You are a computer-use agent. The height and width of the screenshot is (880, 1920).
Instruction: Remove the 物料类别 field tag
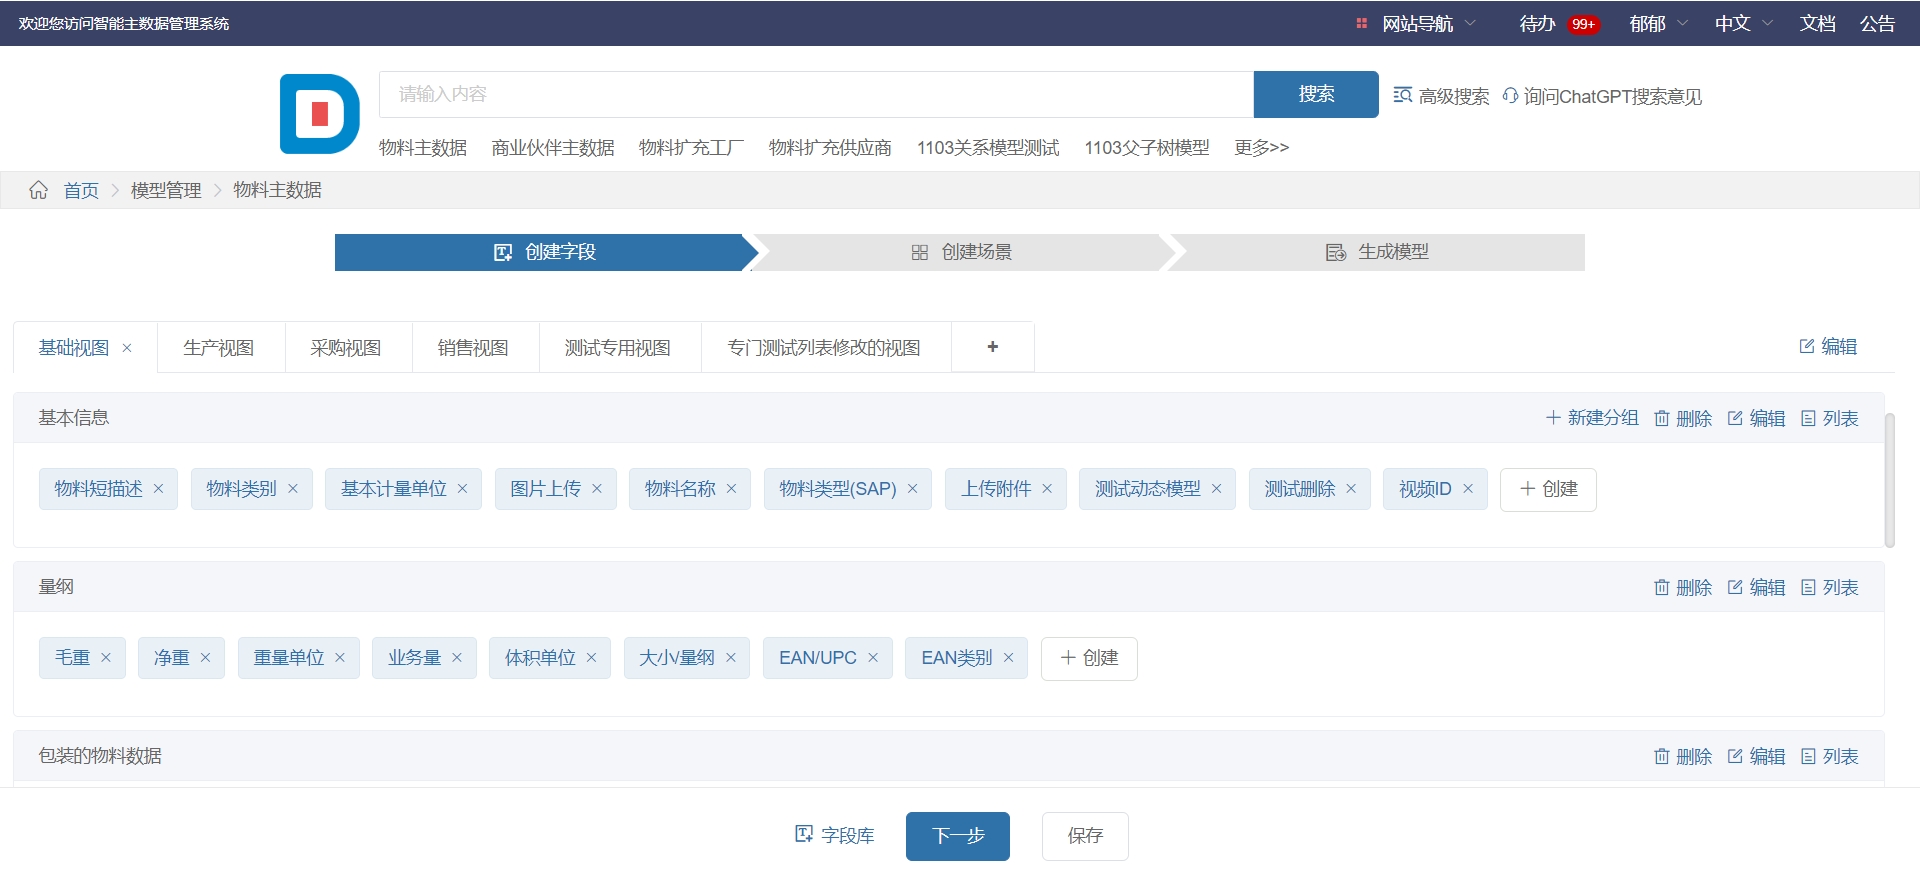(x=293, y=489)
